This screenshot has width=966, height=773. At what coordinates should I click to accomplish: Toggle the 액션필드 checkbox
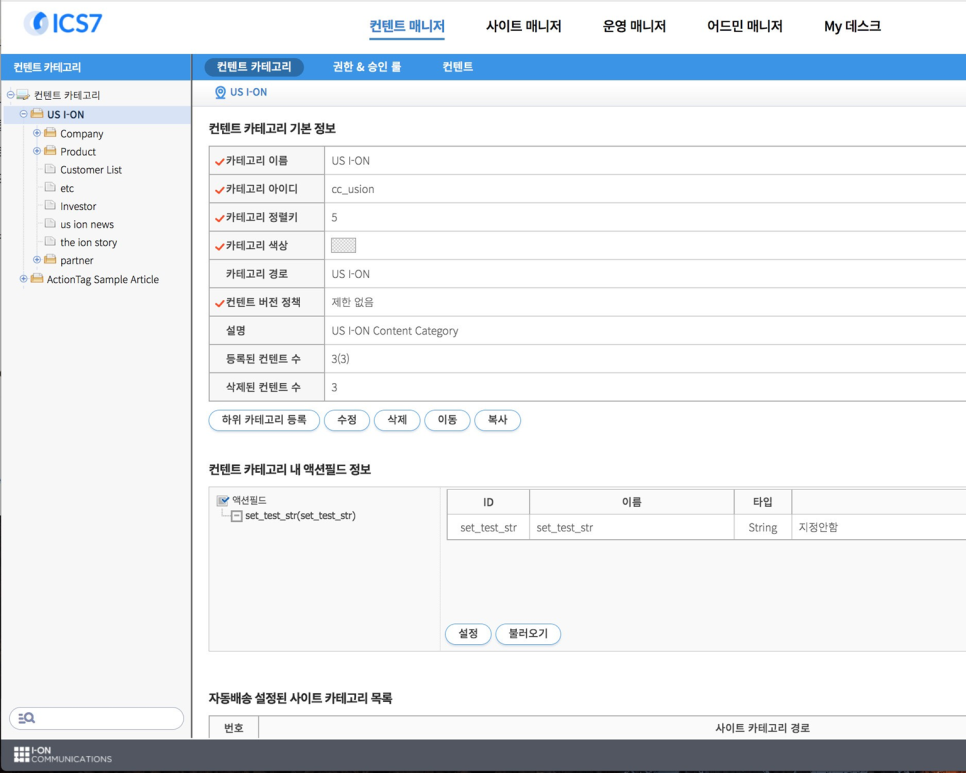click(x=223, y=500)
